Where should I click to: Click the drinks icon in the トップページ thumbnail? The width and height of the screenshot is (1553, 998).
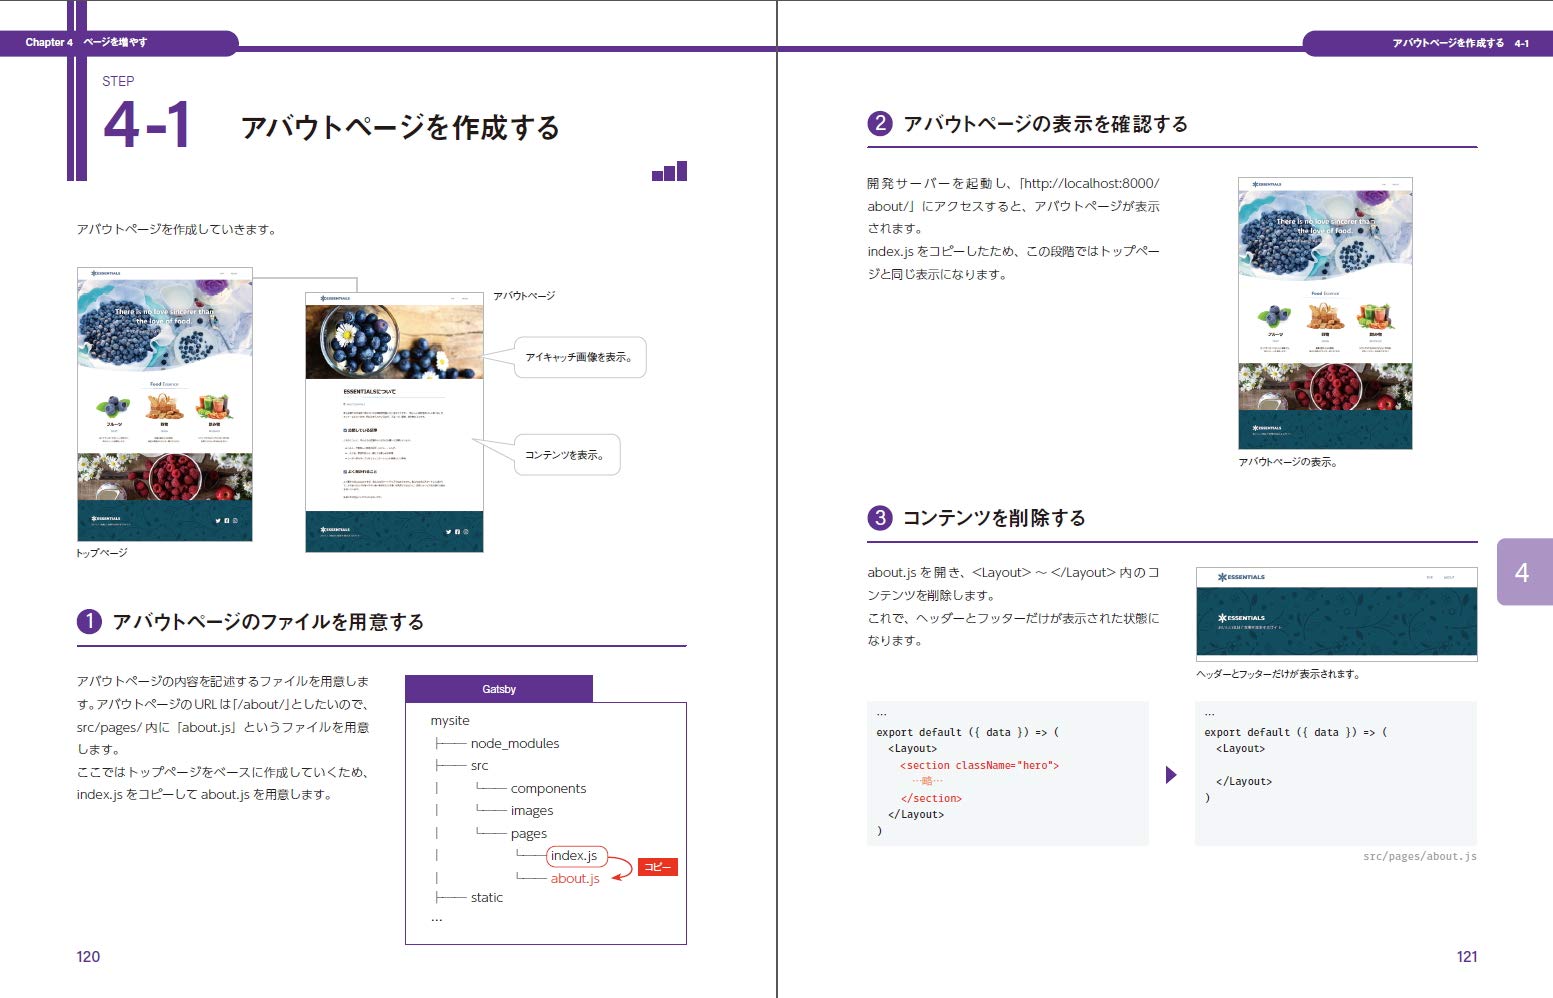[x=214, y=406]
